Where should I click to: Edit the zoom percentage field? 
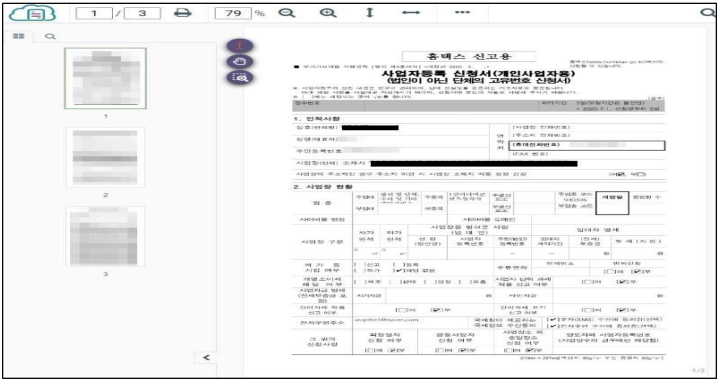point(234,13)
